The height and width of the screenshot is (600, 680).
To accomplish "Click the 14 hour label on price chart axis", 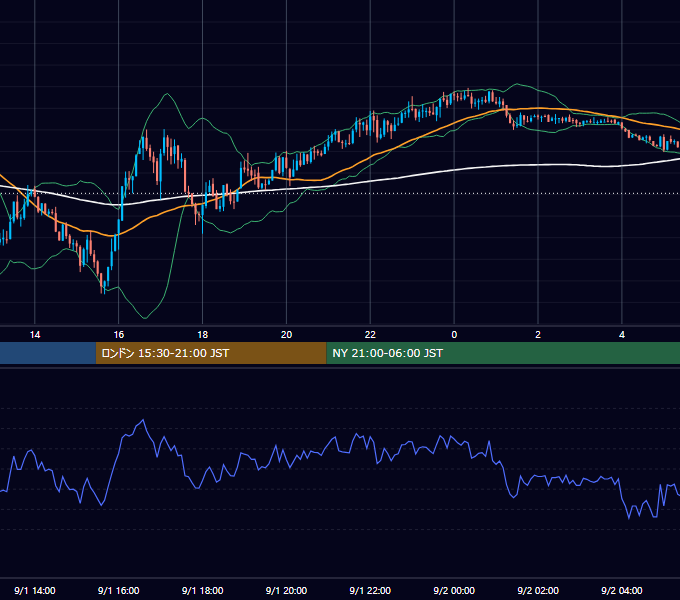I will point(35,335).
